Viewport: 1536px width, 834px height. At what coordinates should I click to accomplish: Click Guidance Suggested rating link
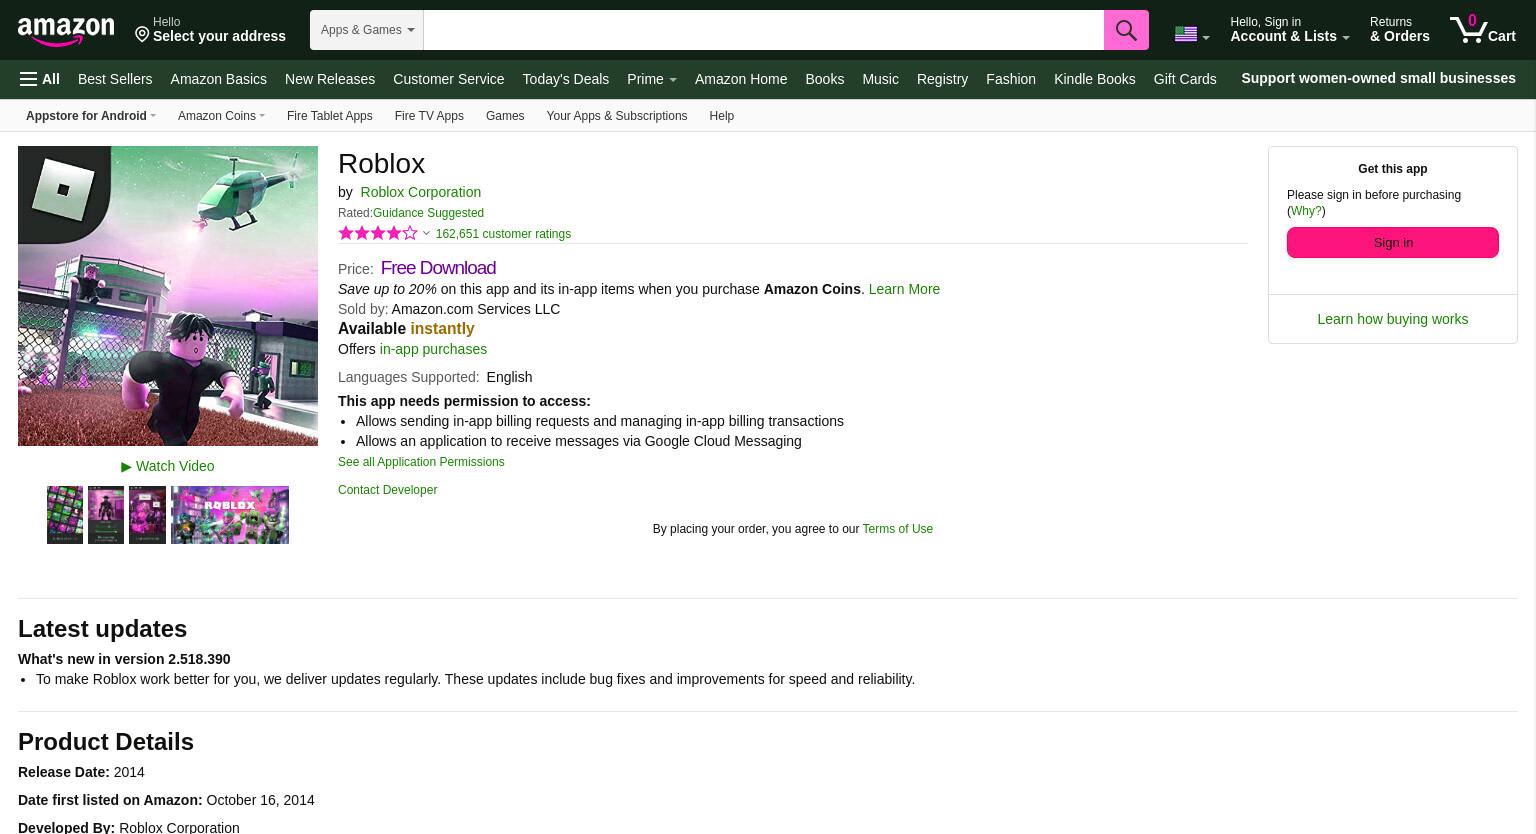coord(428,213)
